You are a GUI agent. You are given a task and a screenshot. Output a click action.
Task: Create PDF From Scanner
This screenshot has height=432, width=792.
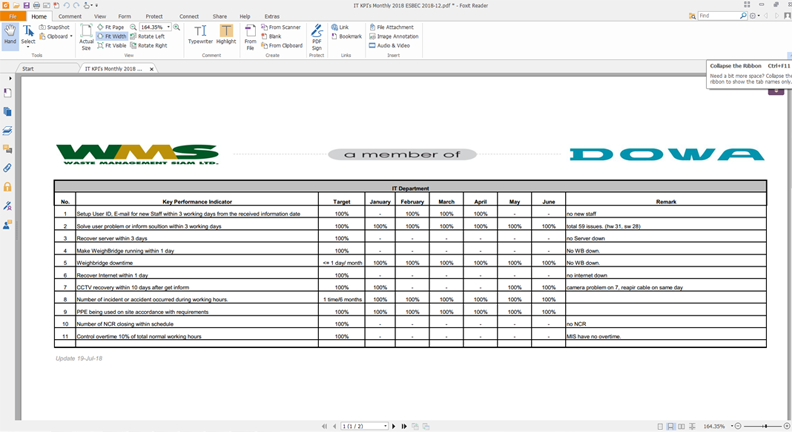[x=281, y=27]
